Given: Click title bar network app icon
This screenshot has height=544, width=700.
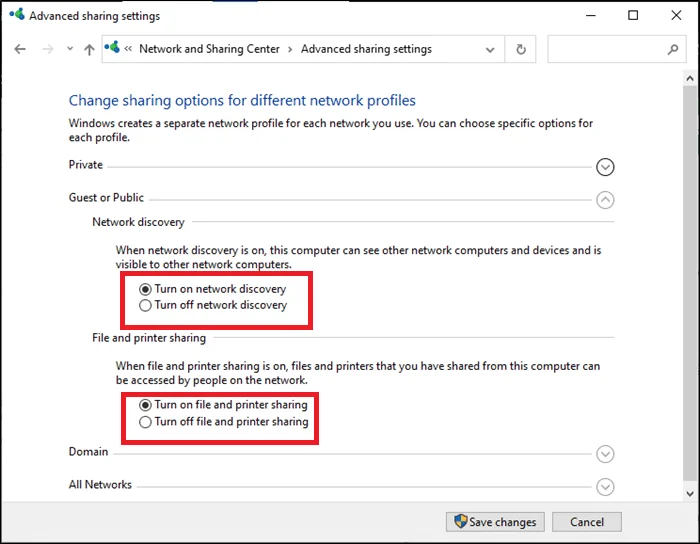Looking at the screenshot, I should tap(17, 15).
